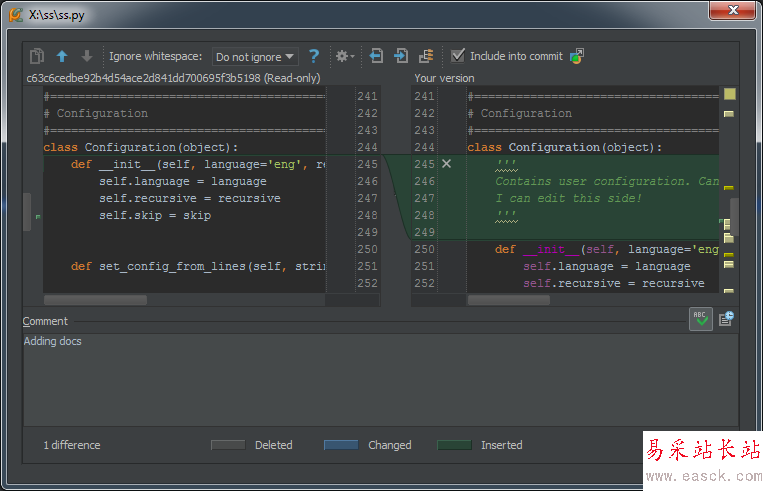Screen dimensions: 763x491
Task: Click into the Comment text area
Action: click(381, 380)
